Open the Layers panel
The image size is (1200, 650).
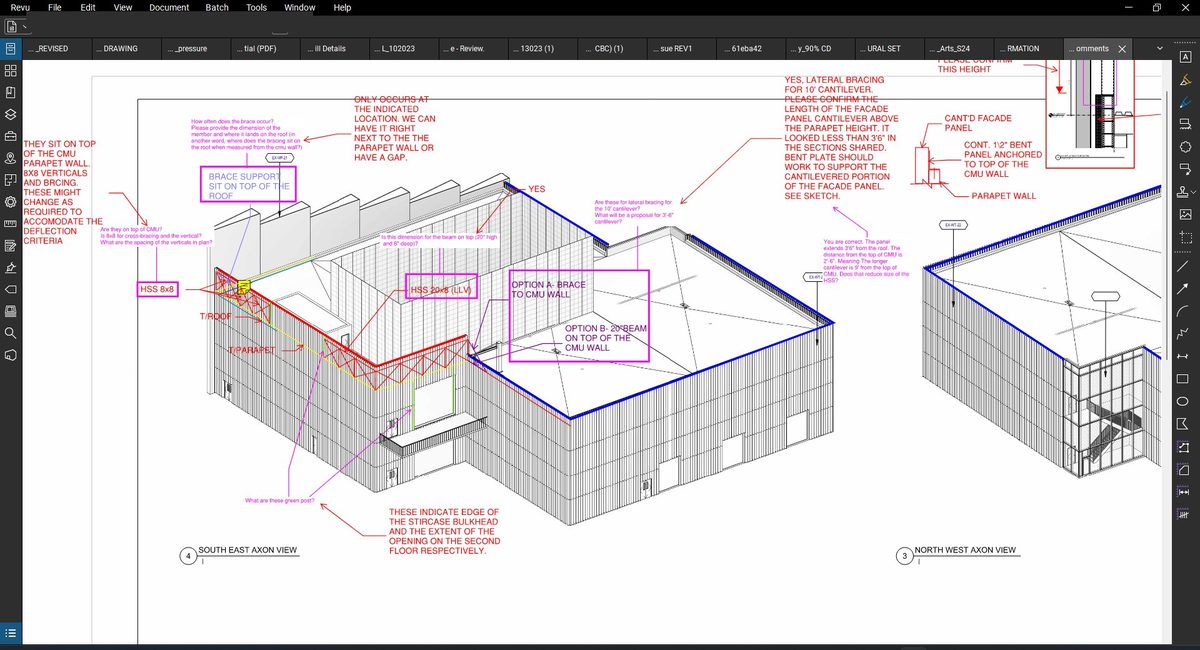(x=11, y=114)
